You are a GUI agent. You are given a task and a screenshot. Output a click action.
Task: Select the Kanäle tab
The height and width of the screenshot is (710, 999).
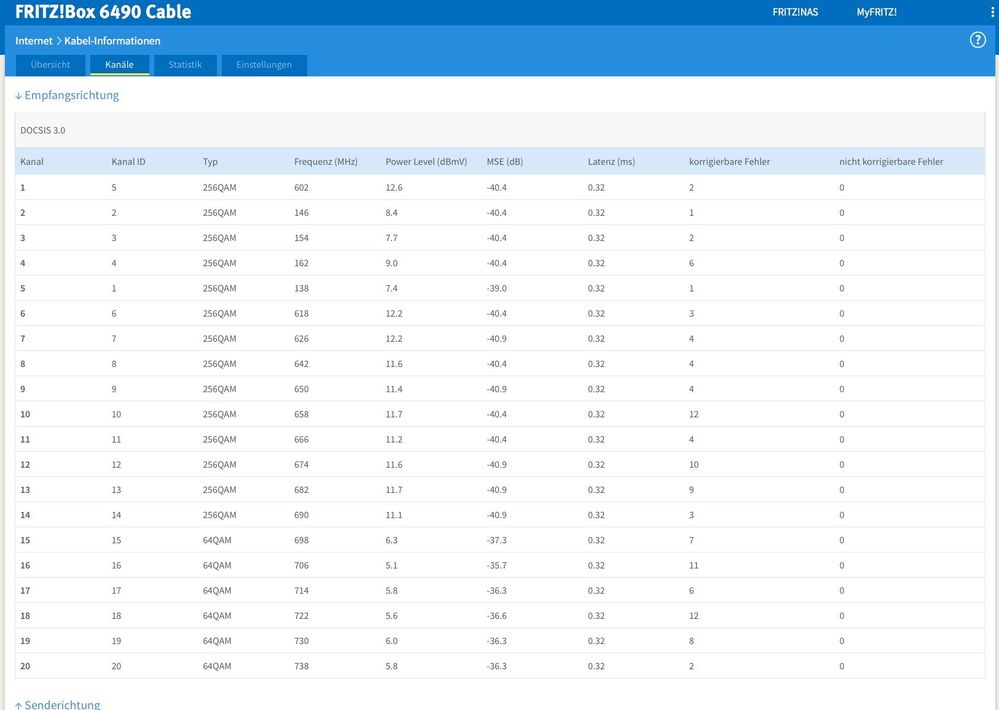pos(119,65)
